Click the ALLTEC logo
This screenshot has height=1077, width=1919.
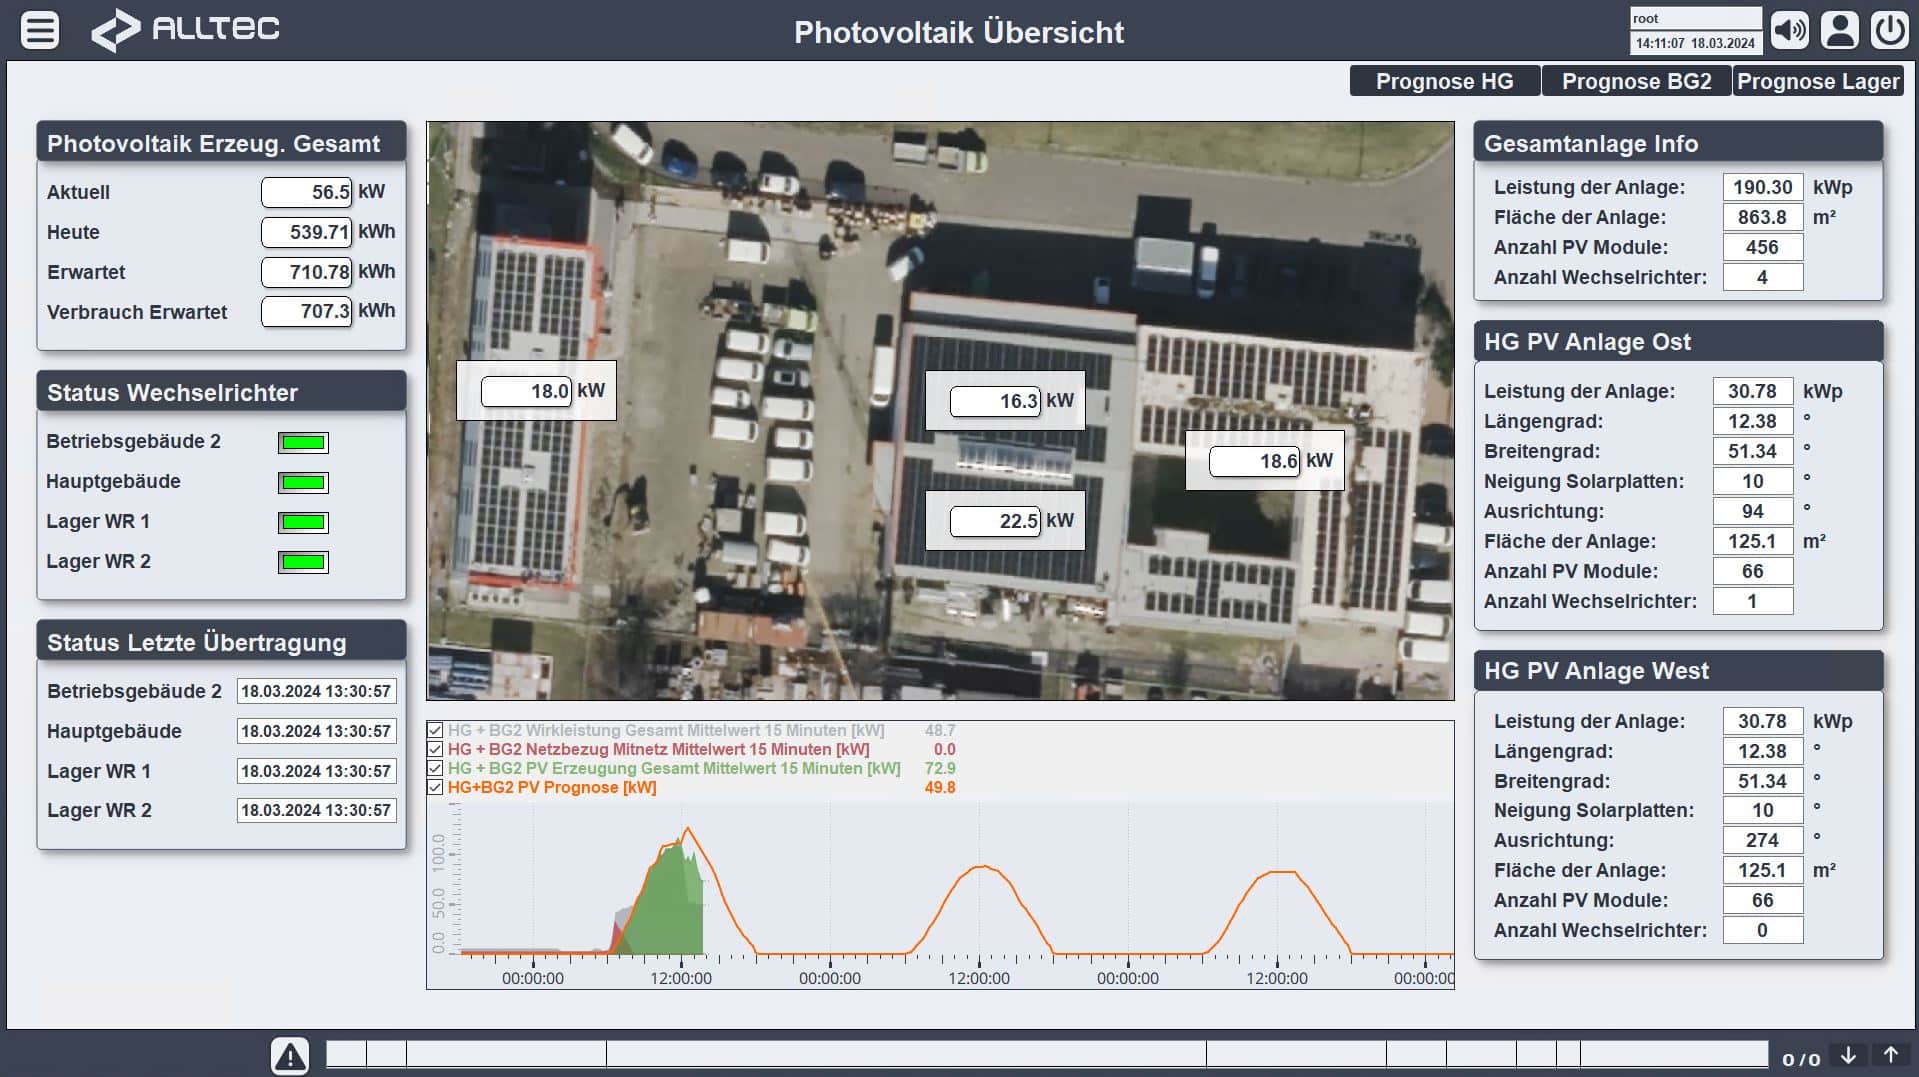pyautogui.click(x=186, y=30)
